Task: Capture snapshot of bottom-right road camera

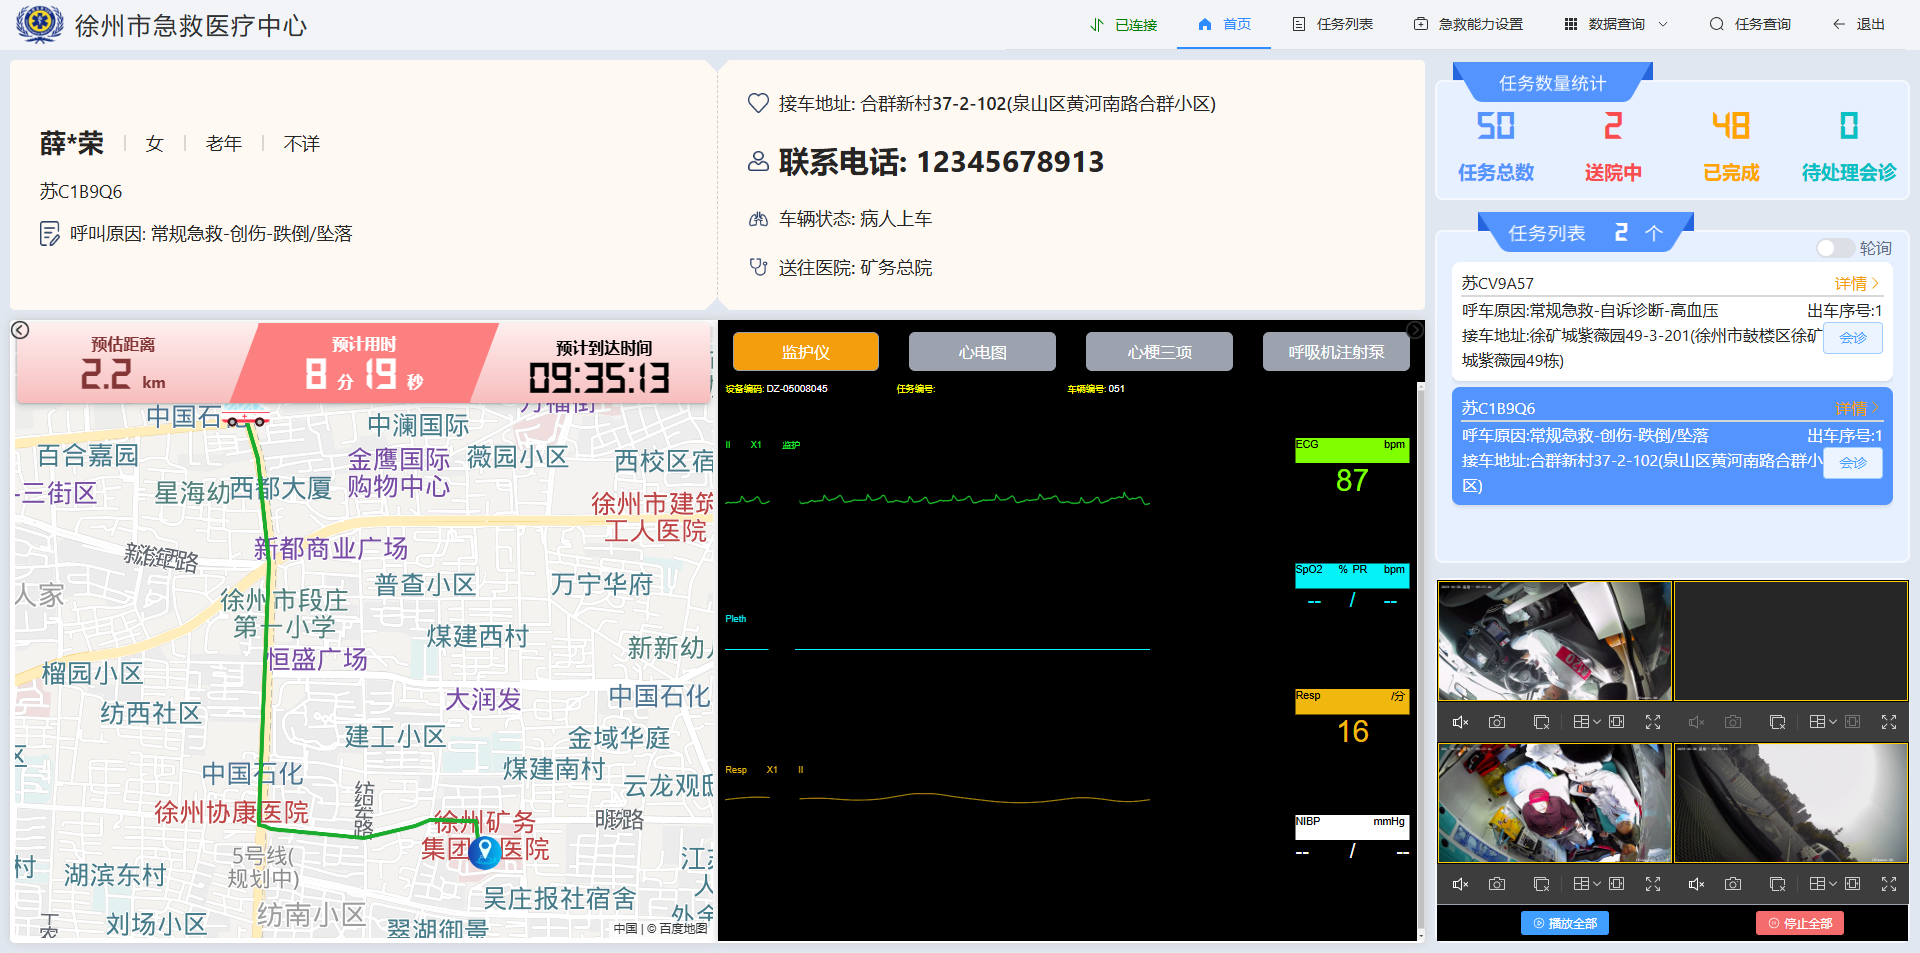Action: (1733, 884)
